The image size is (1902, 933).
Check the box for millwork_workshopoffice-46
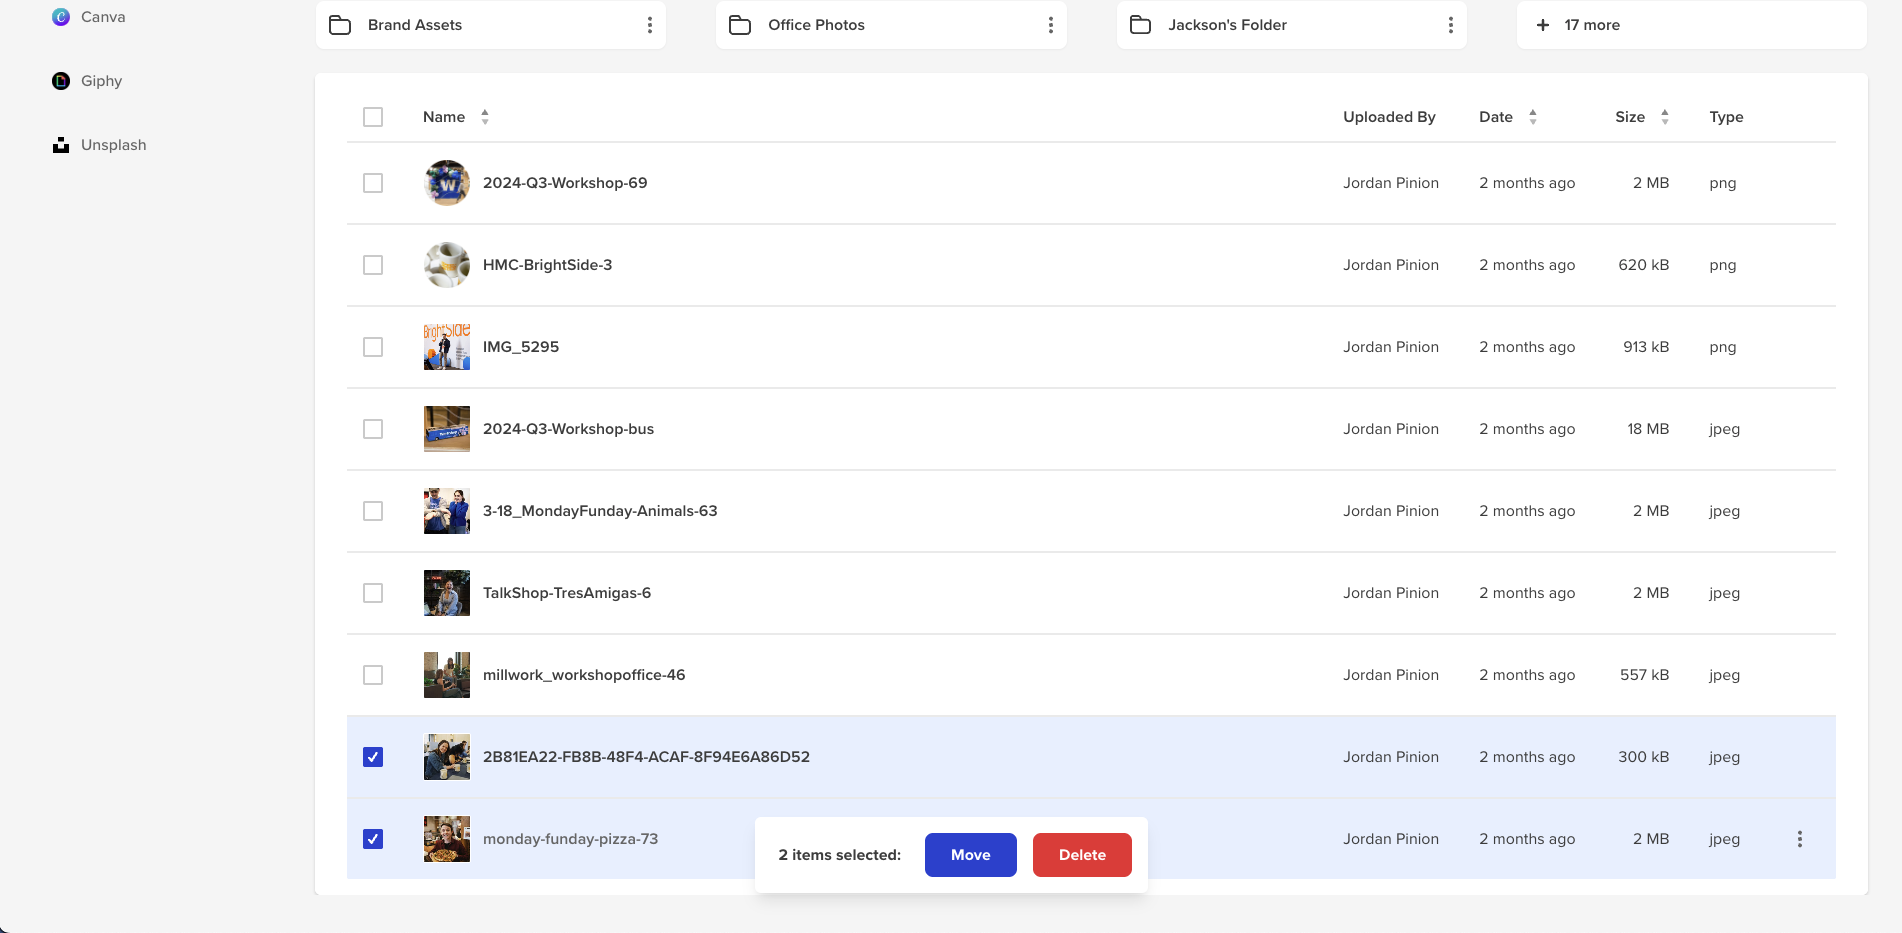pos(373,675)
